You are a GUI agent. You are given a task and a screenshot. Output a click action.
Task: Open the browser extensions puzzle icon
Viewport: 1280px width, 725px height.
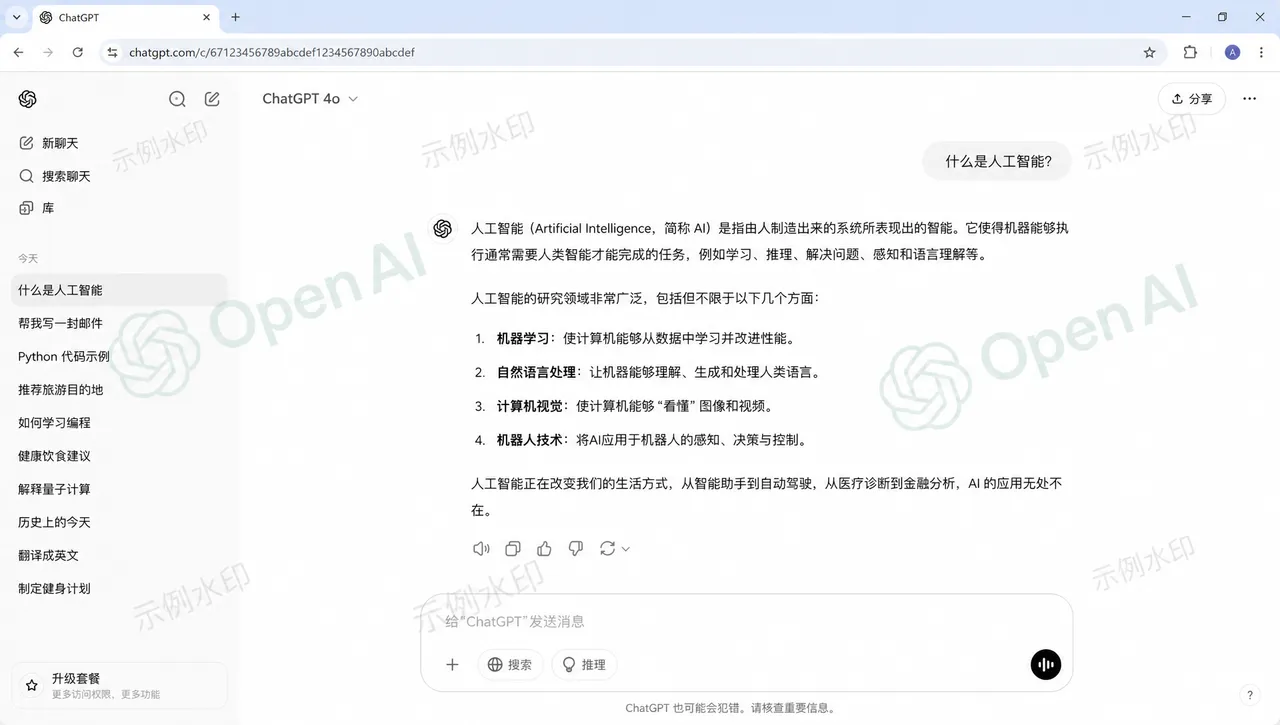1190,52
